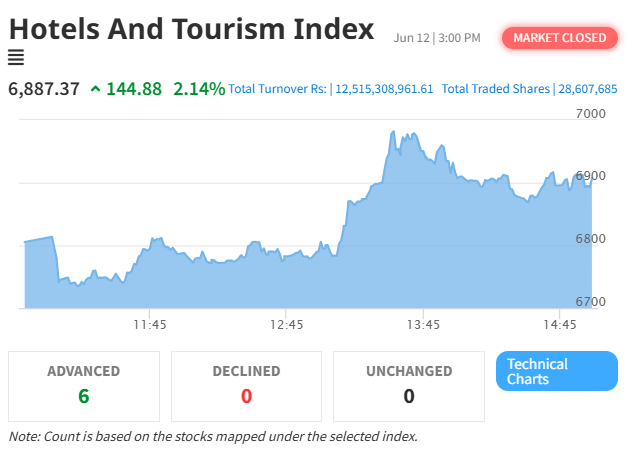Click the 14:45 time axis label
Image resolution: width=632 pixels, height=450 pixels.
coord(559,325)
